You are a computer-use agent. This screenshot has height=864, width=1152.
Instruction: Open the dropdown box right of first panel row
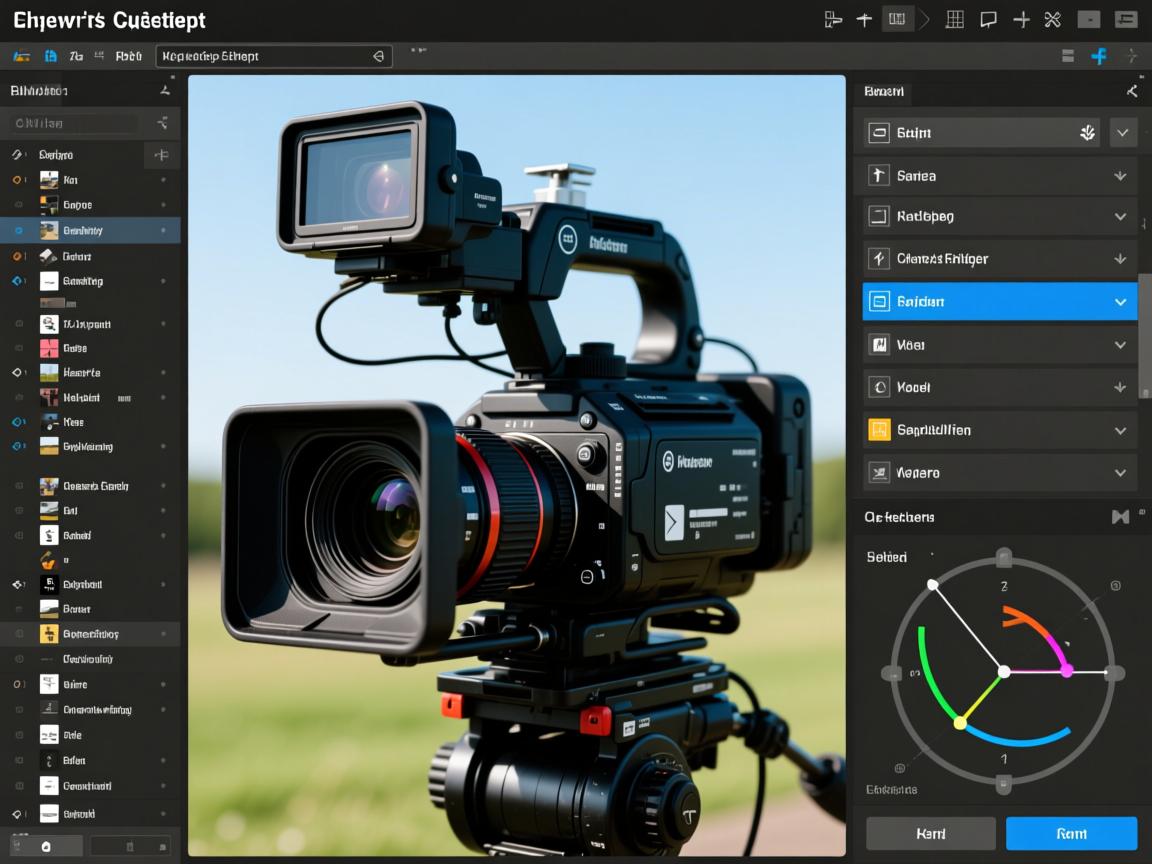(x=1123, y=133)
